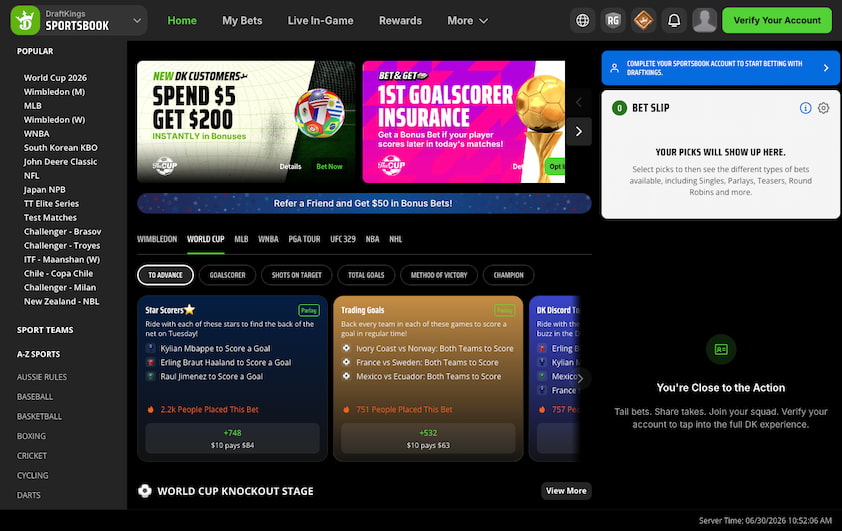This screenshot has width=842, height=531.
Task: Expand the Sport Teams sidebar section
Action: (x=45, y=330)
